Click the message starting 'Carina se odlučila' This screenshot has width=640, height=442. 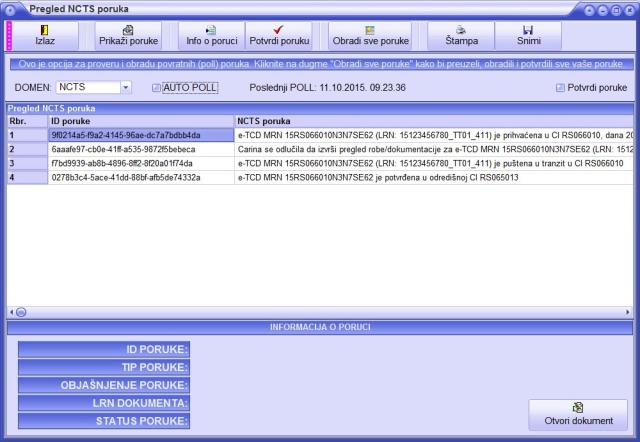[434, 149]
